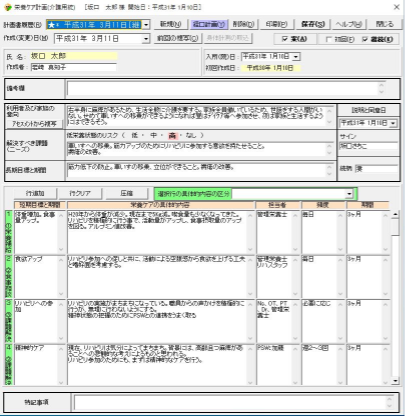Click the 閉じる button
The height and width of the screenshot is (416, 405).
coord(384,24)
